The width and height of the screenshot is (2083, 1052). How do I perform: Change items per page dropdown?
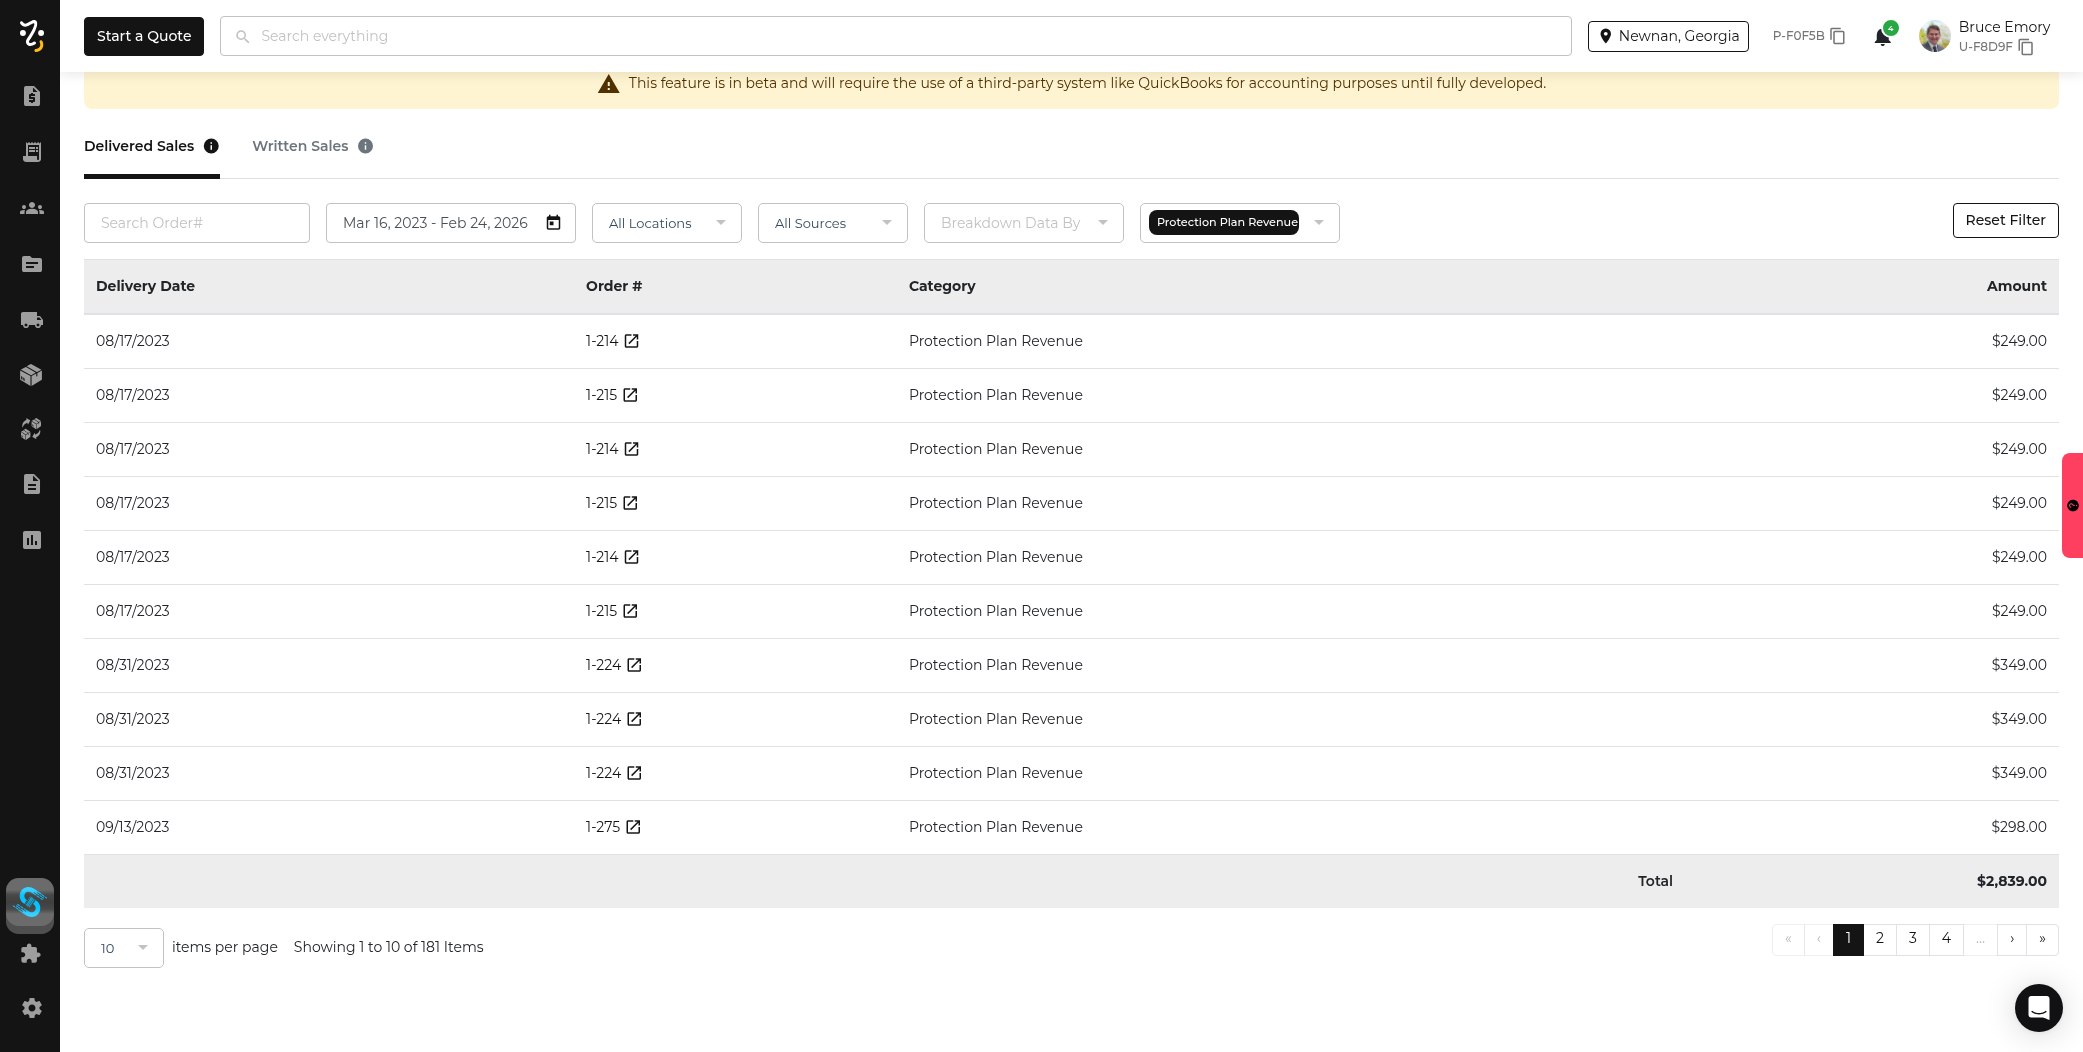pyautogui.click(x=123, y=948)
